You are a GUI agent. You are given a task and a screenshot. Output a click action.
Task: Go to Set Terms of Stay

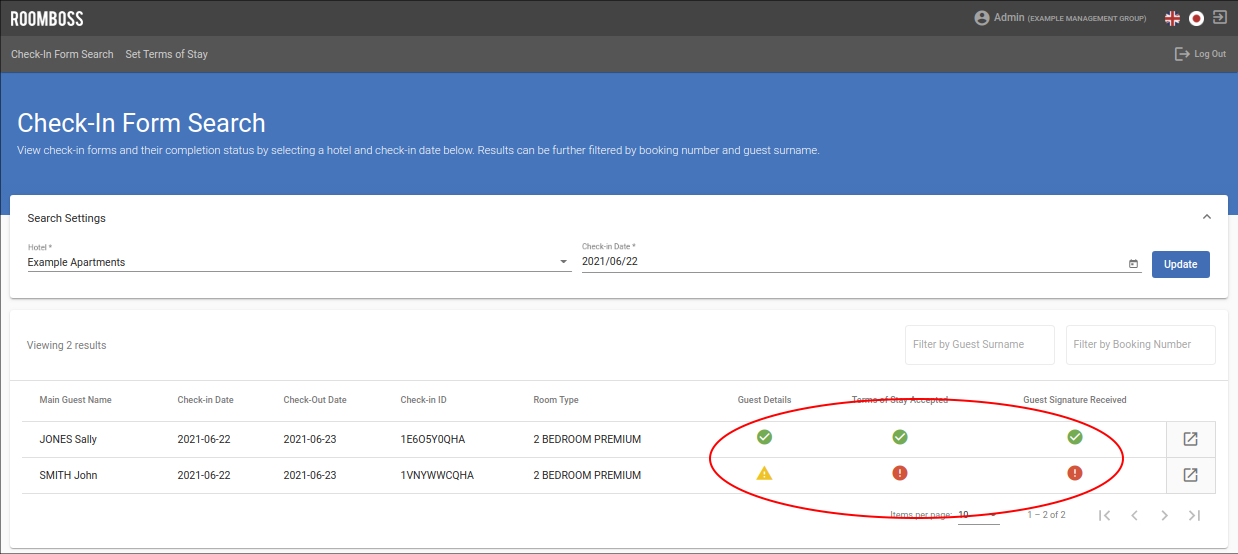pyautogui.click(x=167, y=54)
